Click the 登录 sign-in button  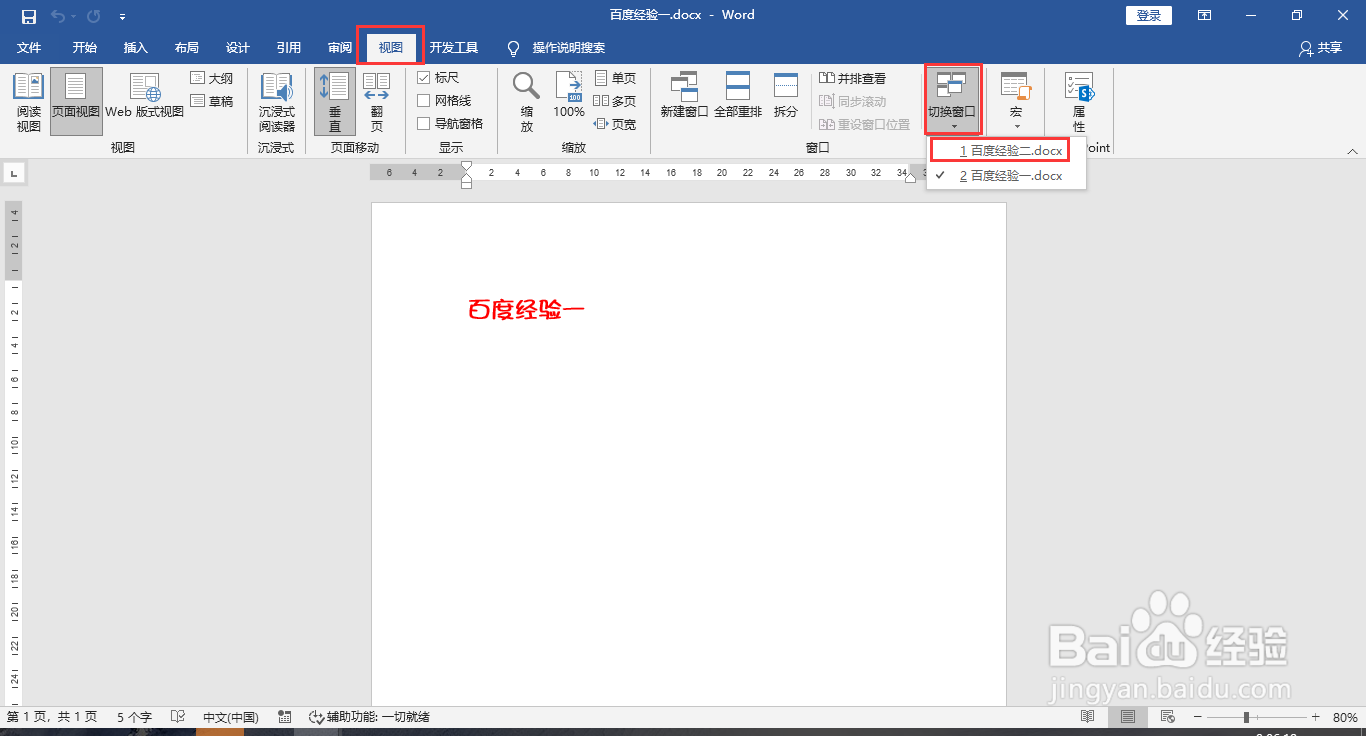coord(1148,15)
